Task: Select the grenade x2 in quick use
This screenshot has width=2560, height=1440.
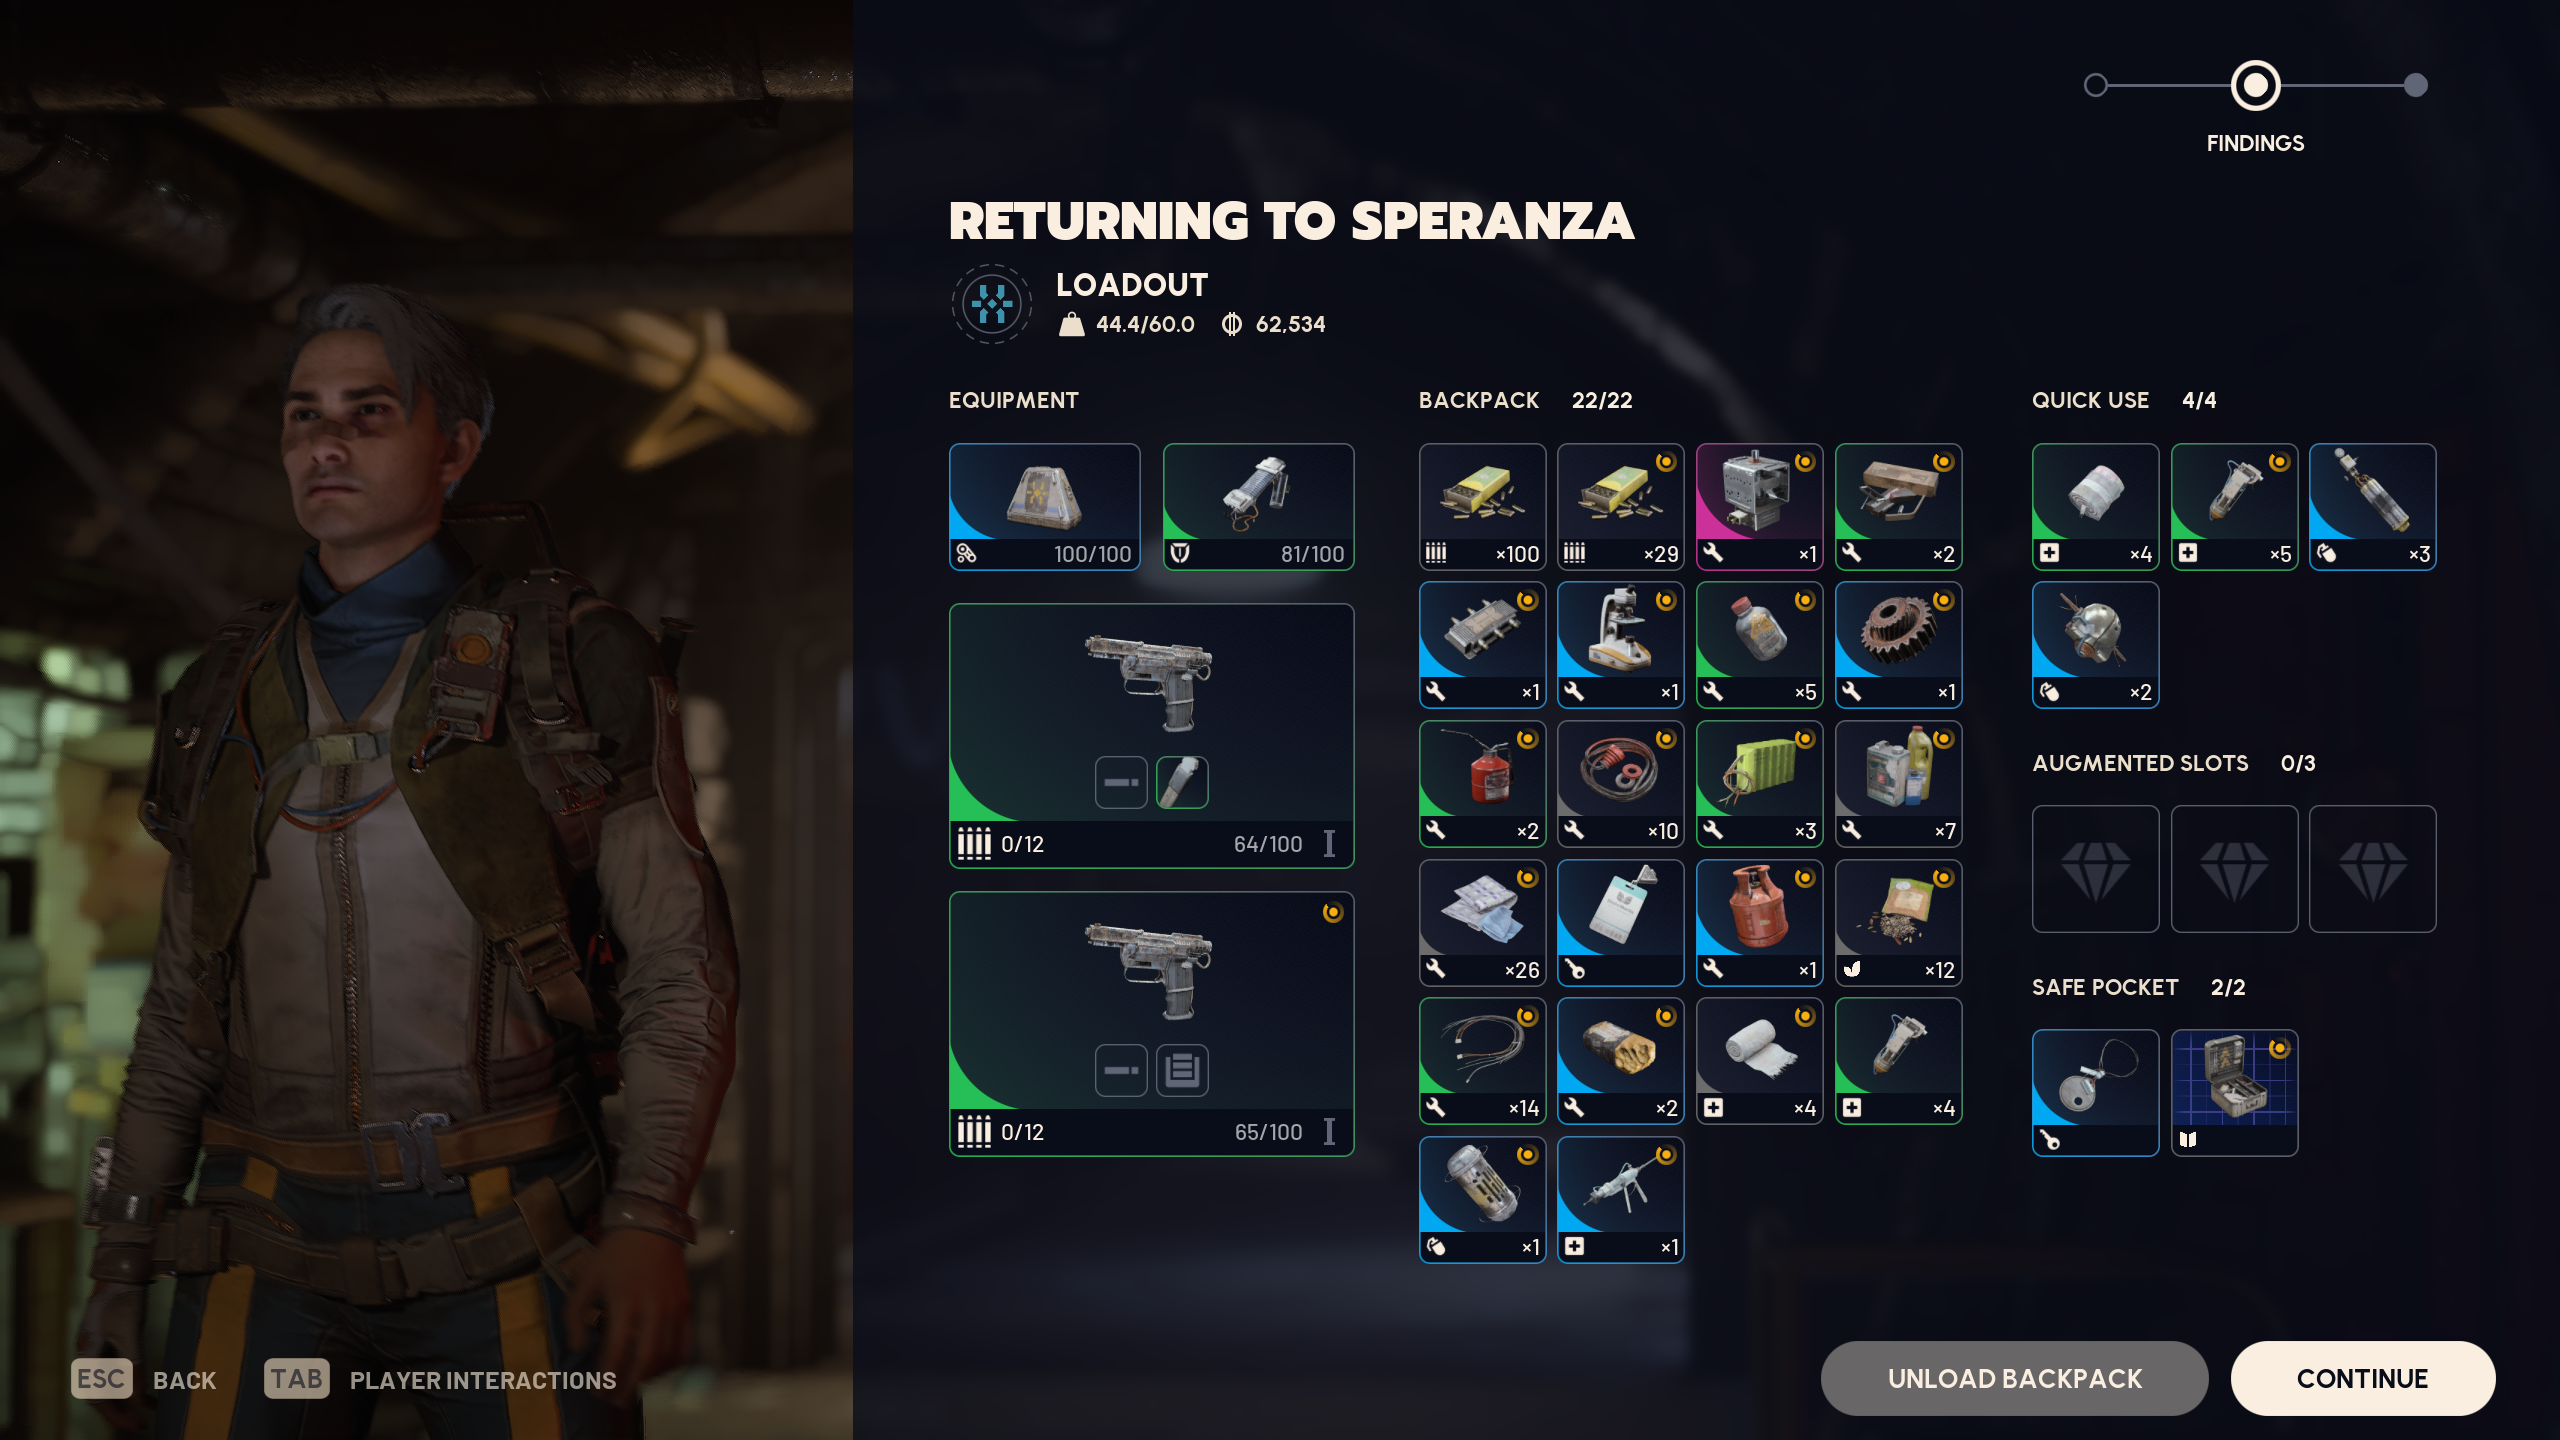Action: [2095, 645]
